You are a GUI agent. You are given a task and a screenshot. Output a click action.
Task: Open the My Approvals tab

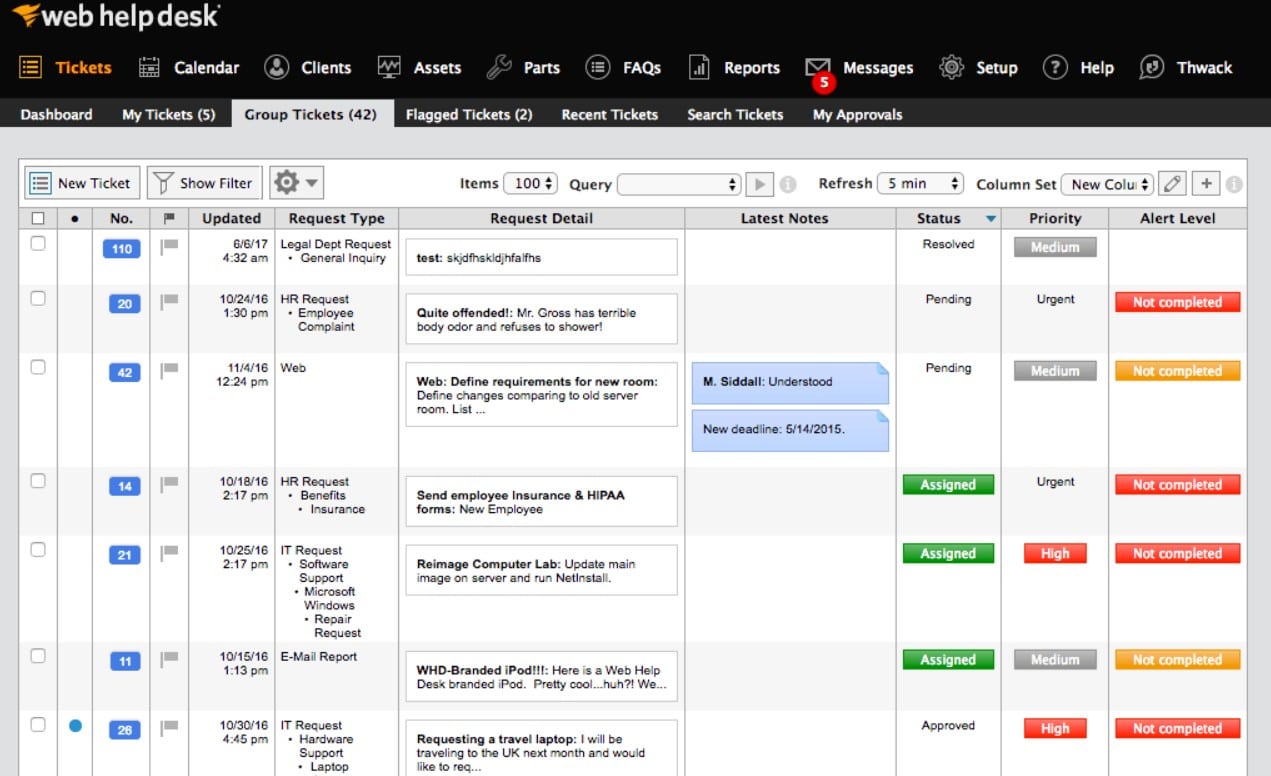point(857,114)
